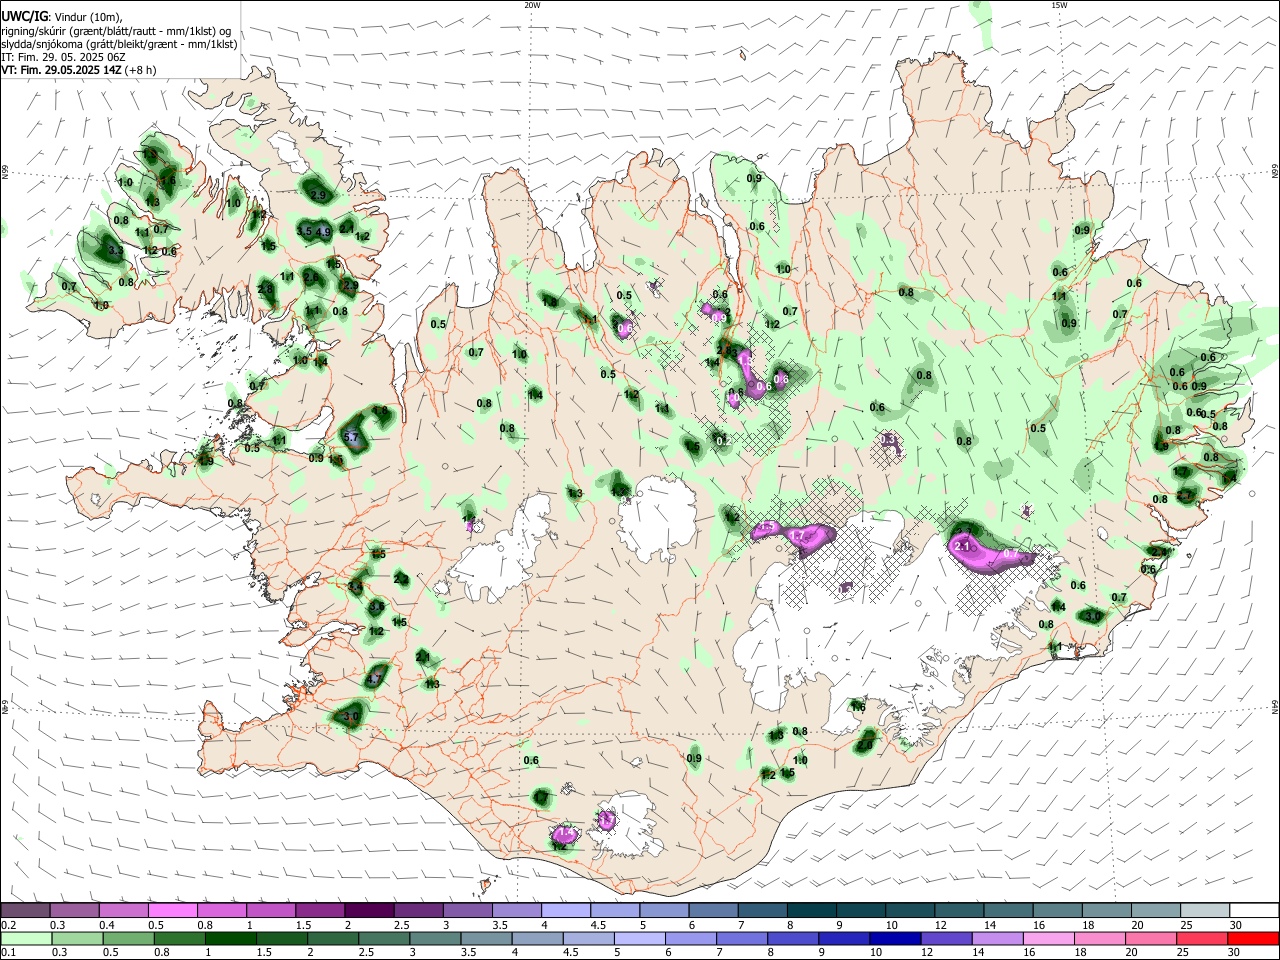Image resolution: width=1280 pixels, height=960 pixels.
Task: Click the rotated 64N latitude label on the left edge
Action: click(5, 706)
